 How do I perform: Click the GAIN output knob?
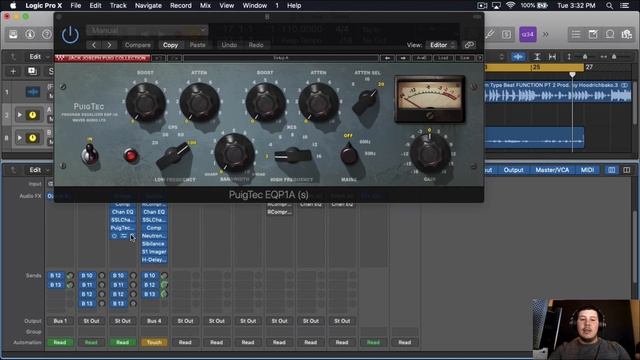click(x=430, y=153)
